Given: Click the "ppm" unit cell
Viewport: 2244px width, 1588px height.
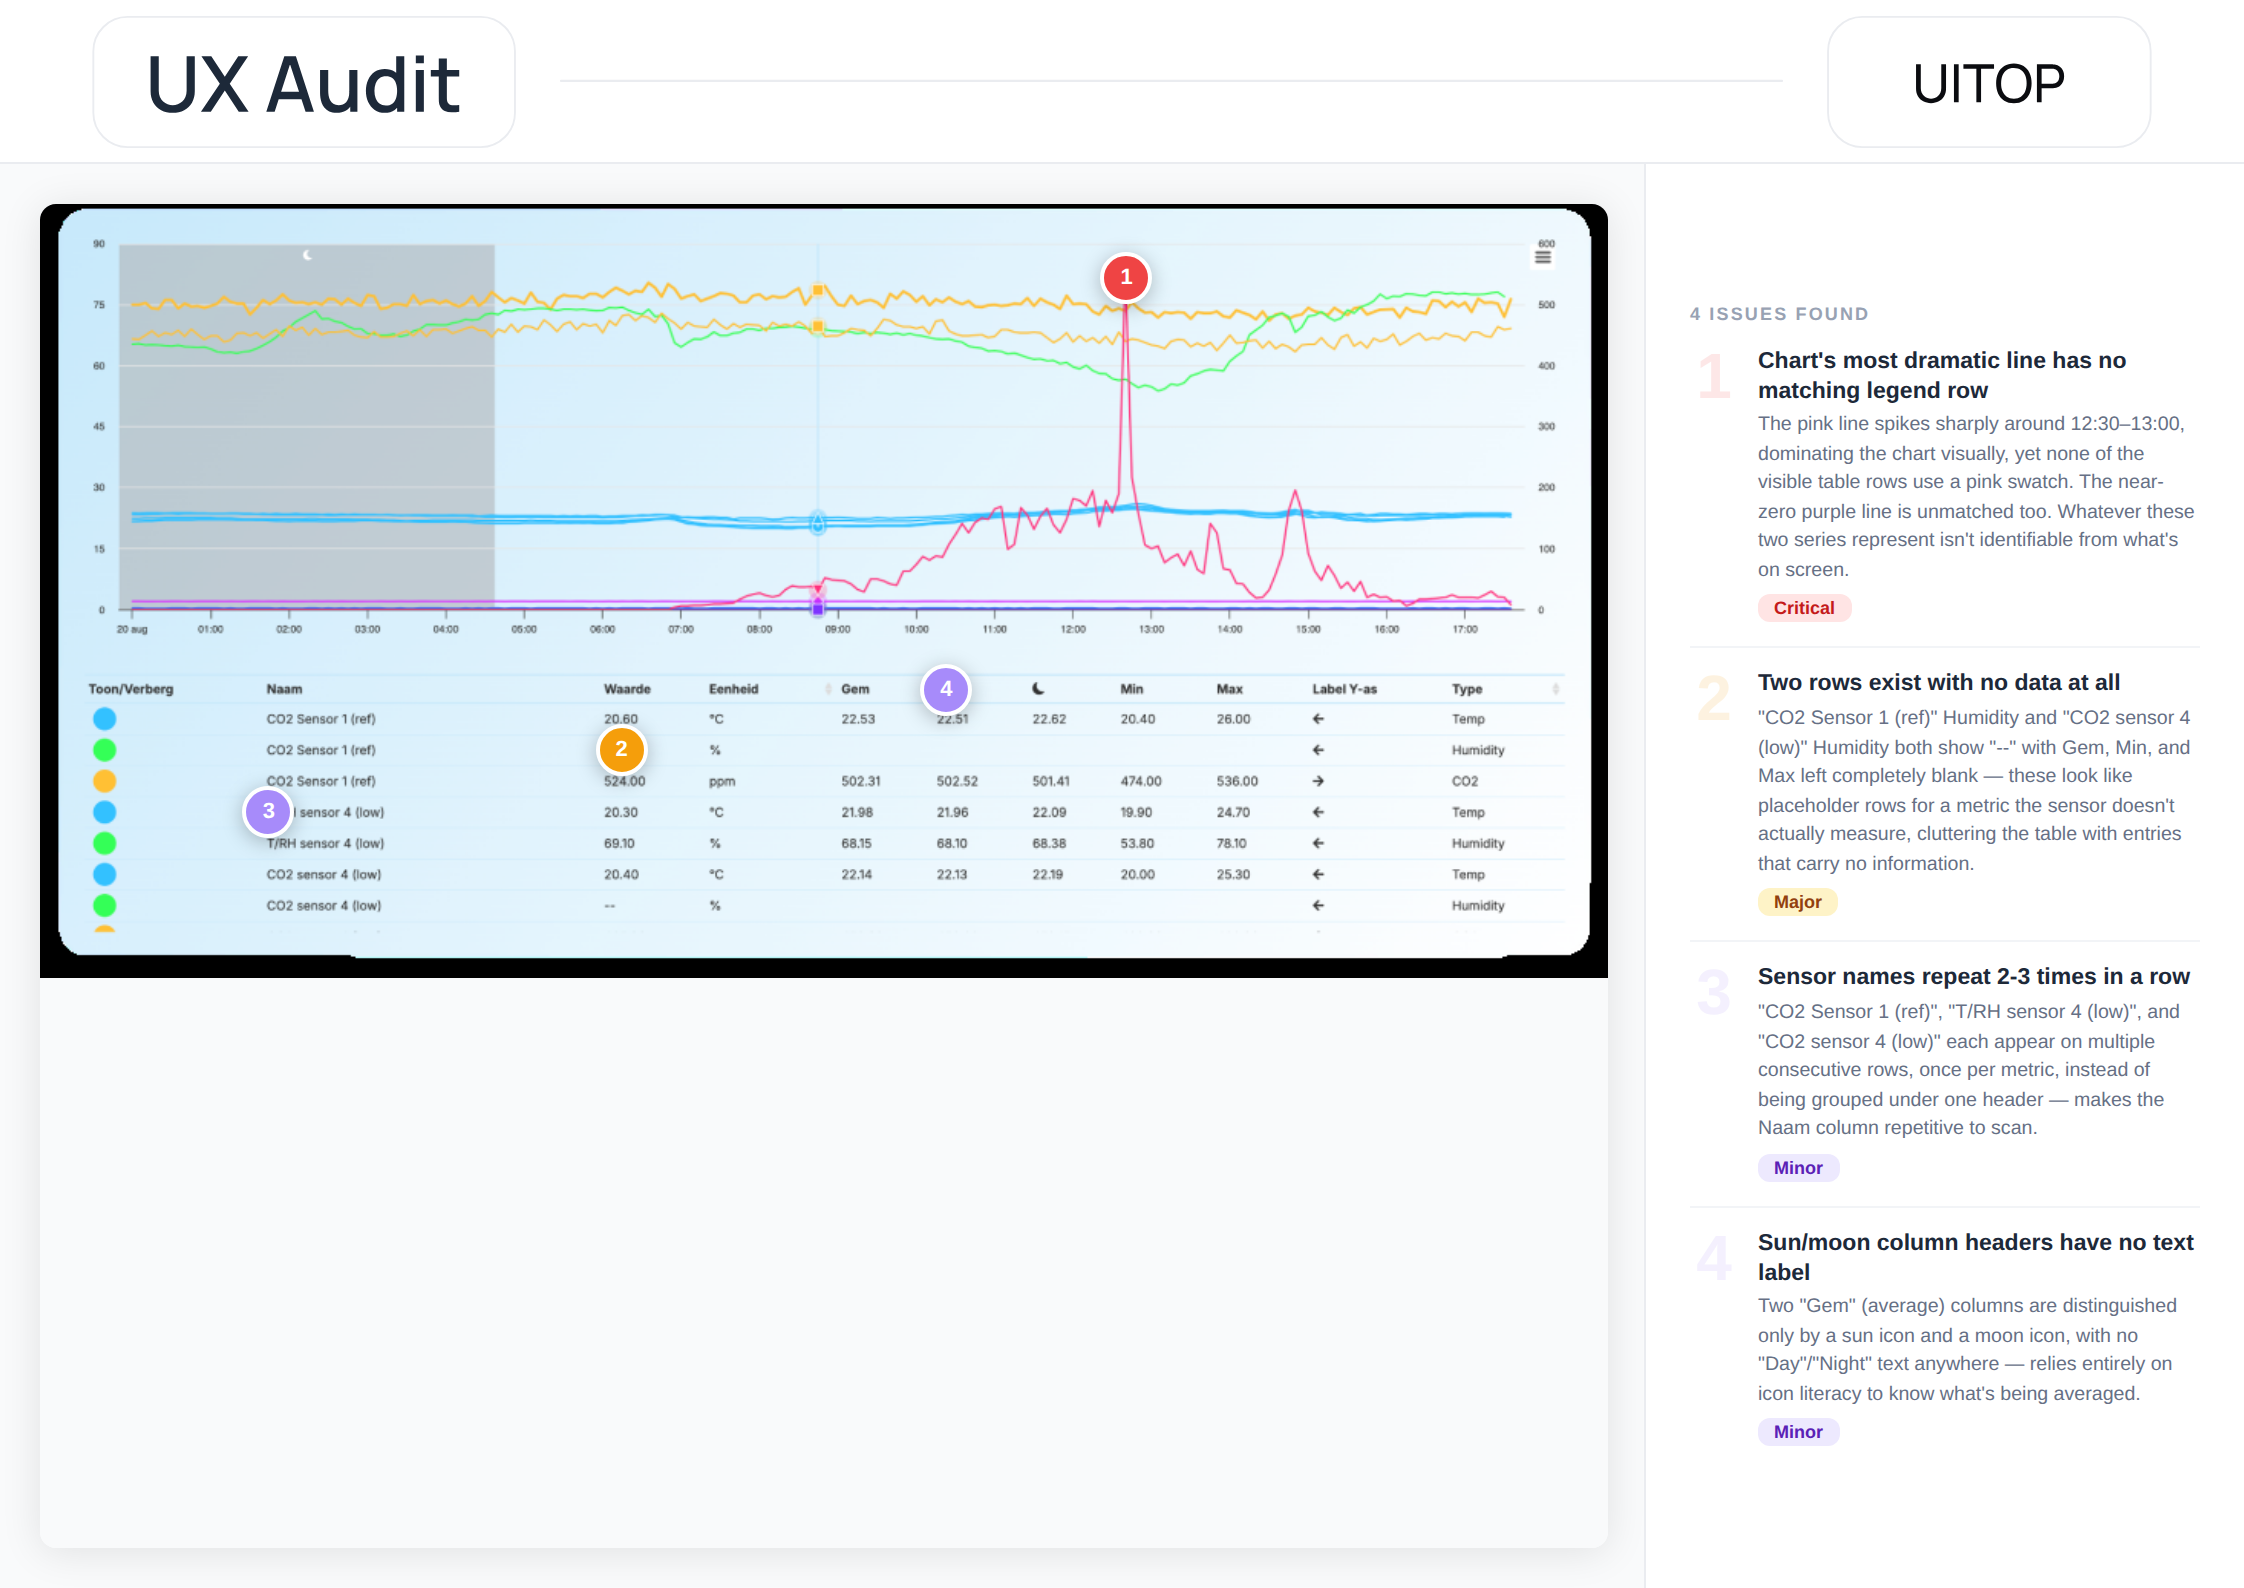Looking at the screenshot, I should (x=722, y=781).
